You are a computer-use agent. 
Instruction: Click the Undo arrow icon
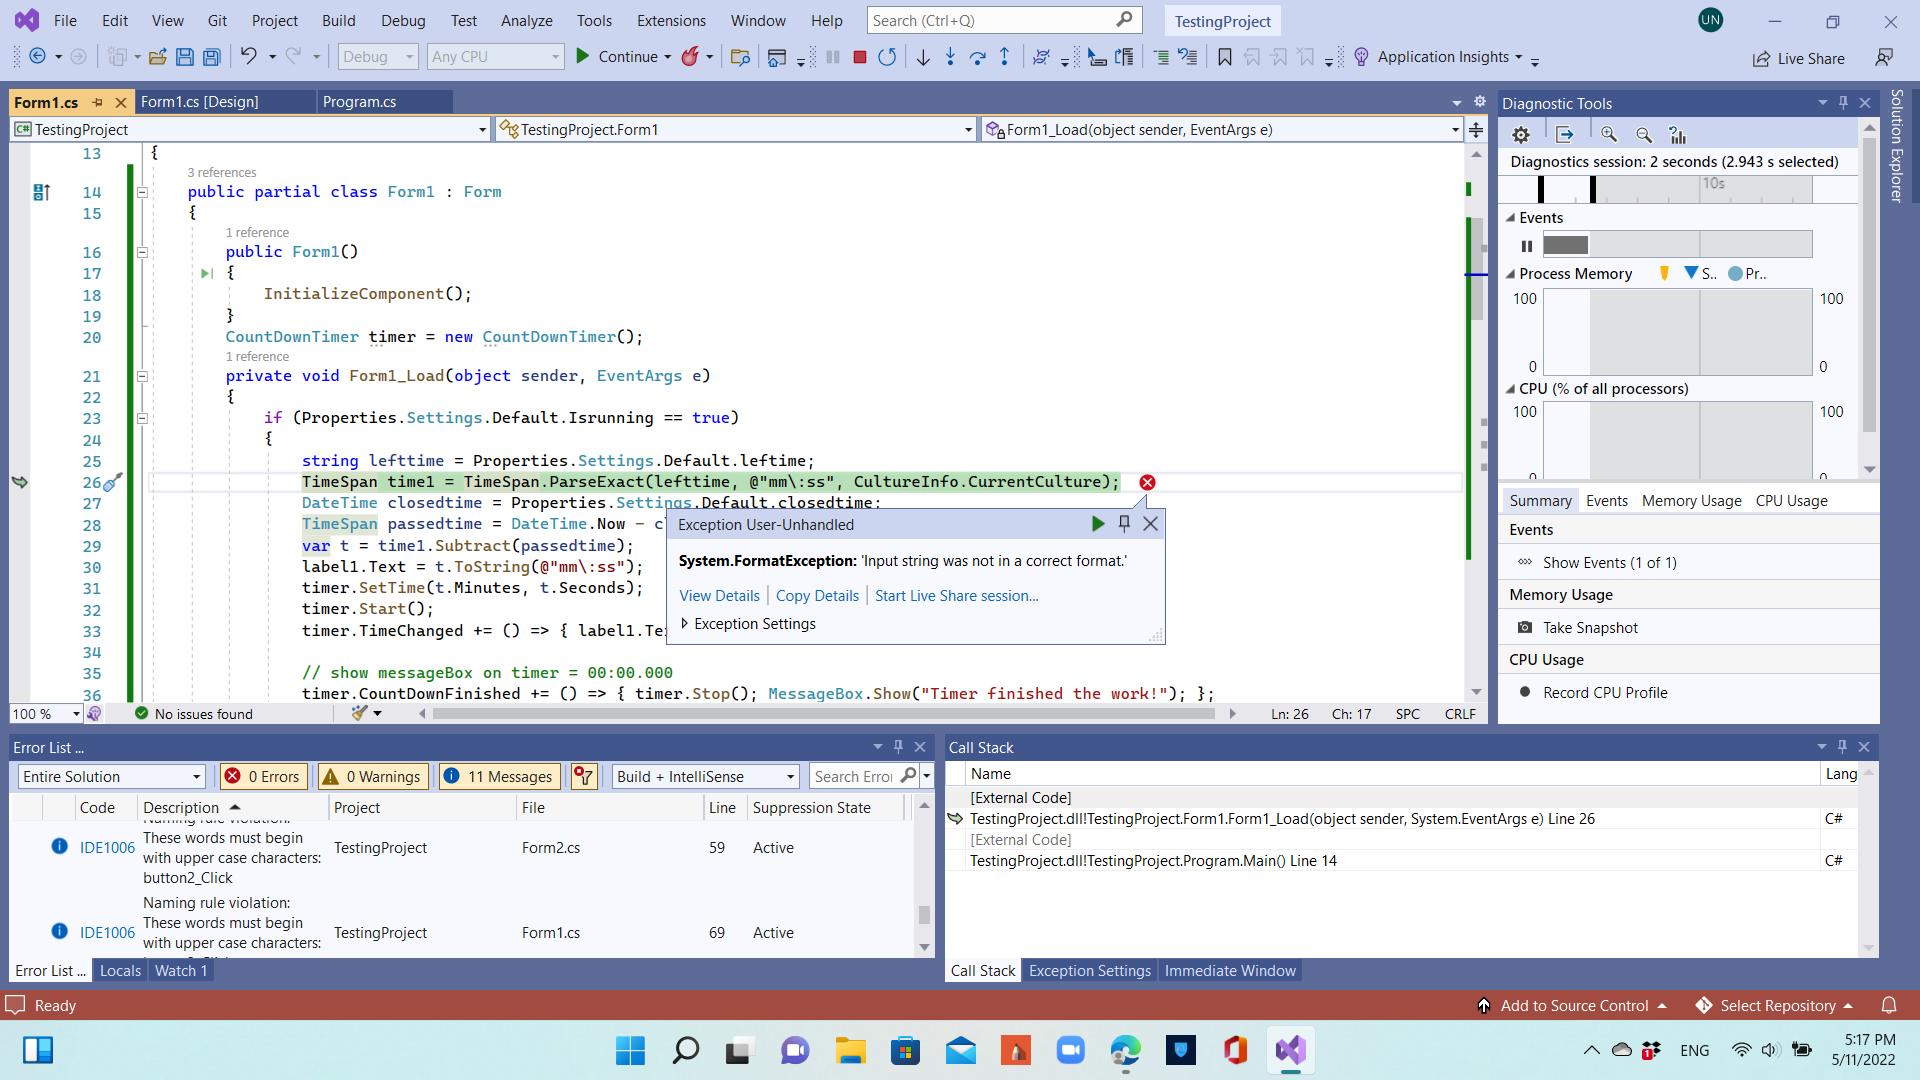[248, 56]
